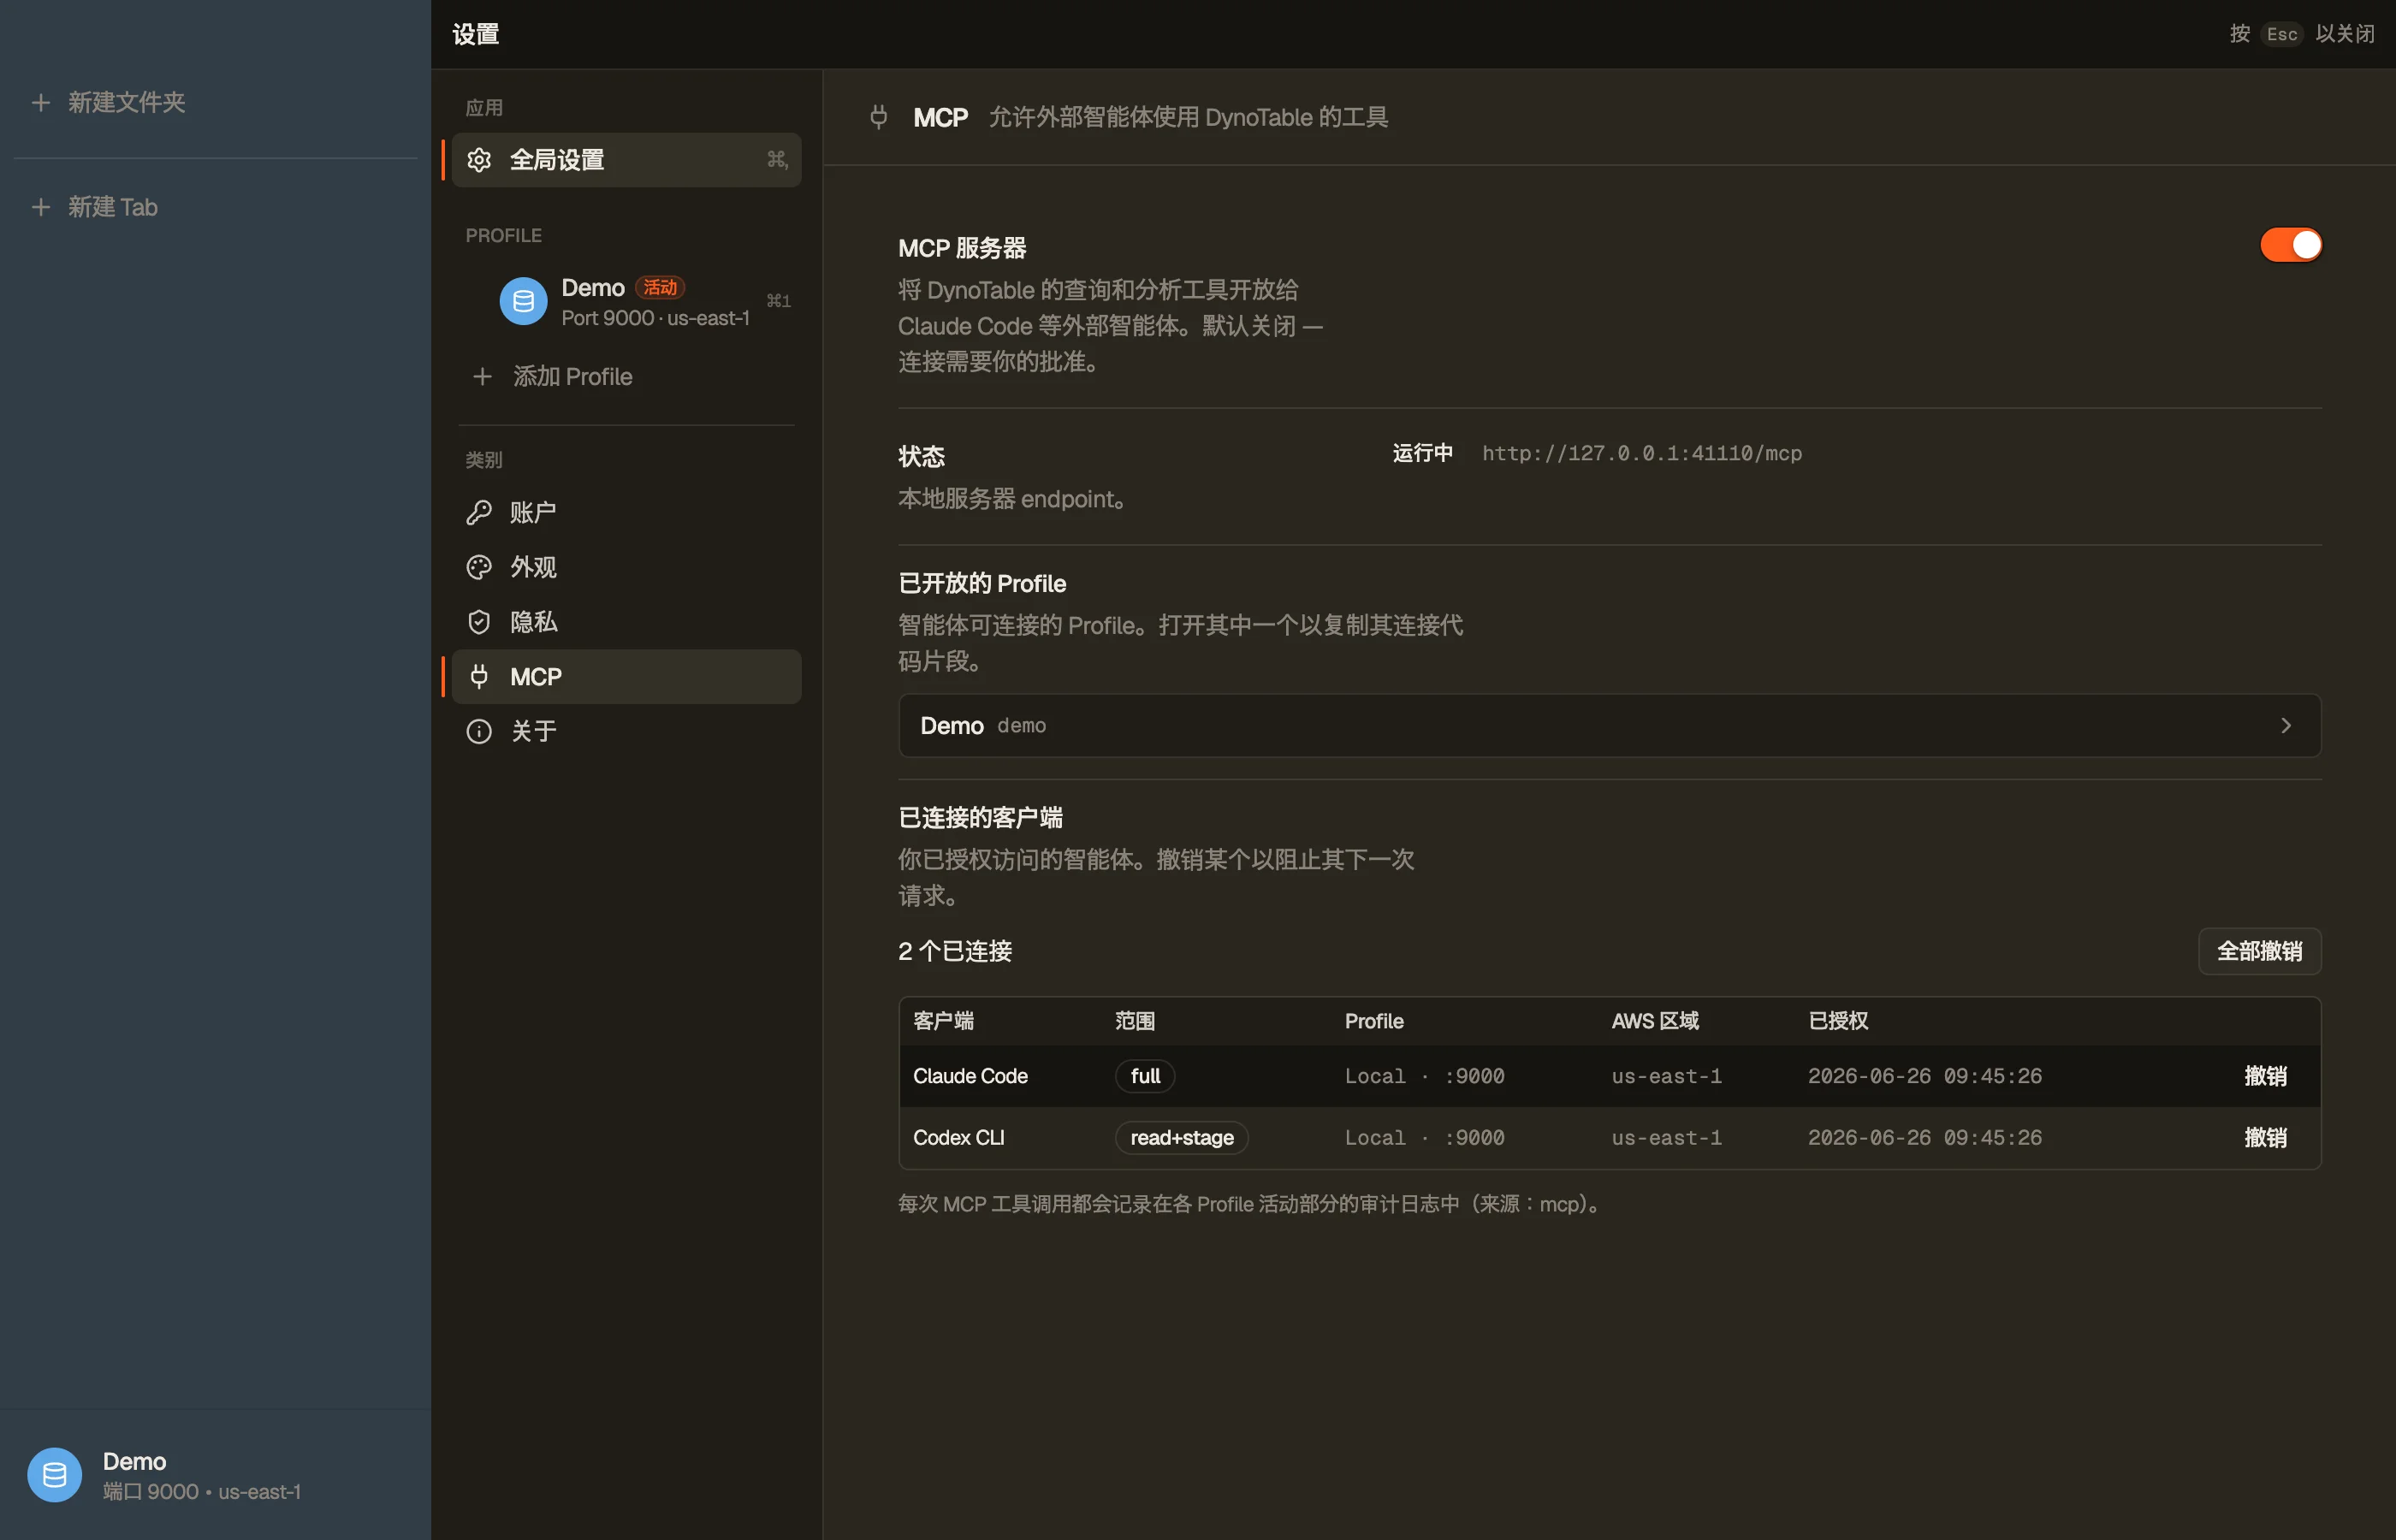The width and height of the screenshot is (2396, 1540).
Task: Click the key icon for 账户
Action: (479, 512)
